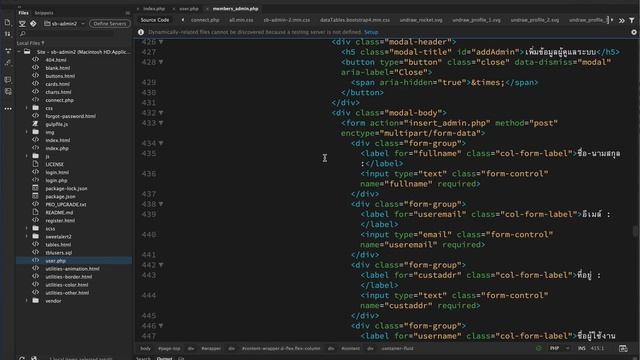Collapse the Site - sb-admin2 root folder
640x360 pixels.
(19, 52)
